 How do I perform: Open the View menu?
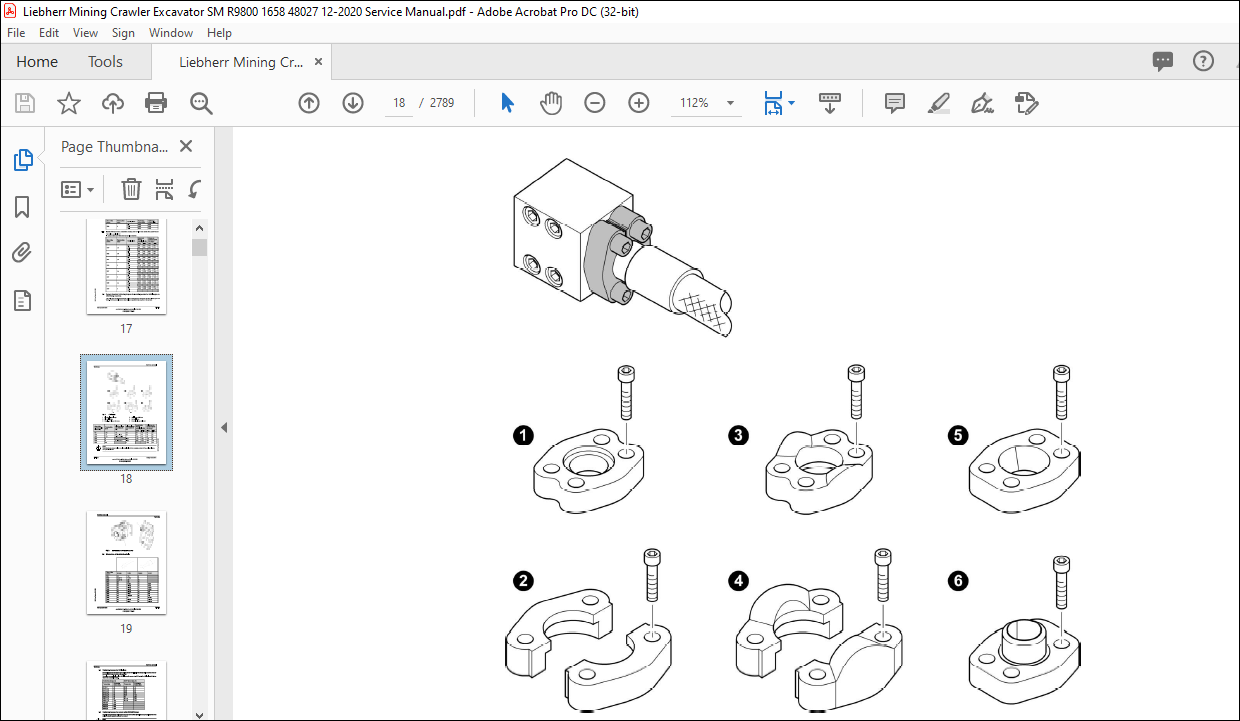[86, 33]
